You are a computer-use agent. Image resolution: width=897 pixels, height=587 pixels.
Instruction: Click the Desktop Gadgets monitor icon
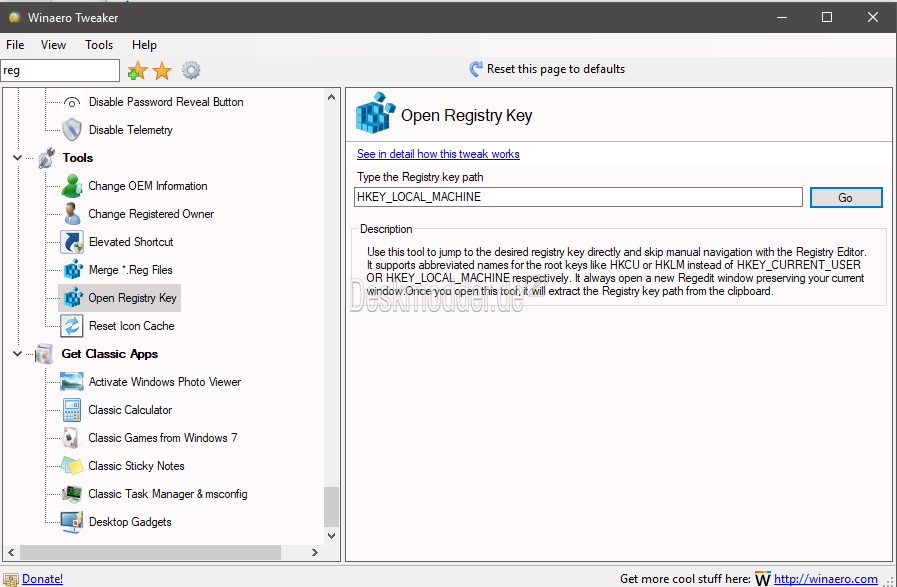(x=72, y=522)
